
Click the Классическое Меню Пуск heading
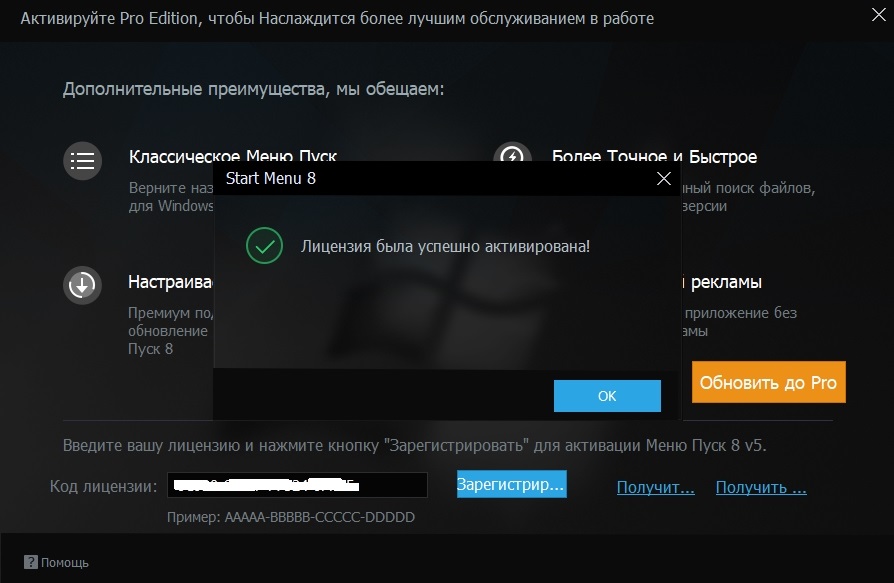(233, 156)
